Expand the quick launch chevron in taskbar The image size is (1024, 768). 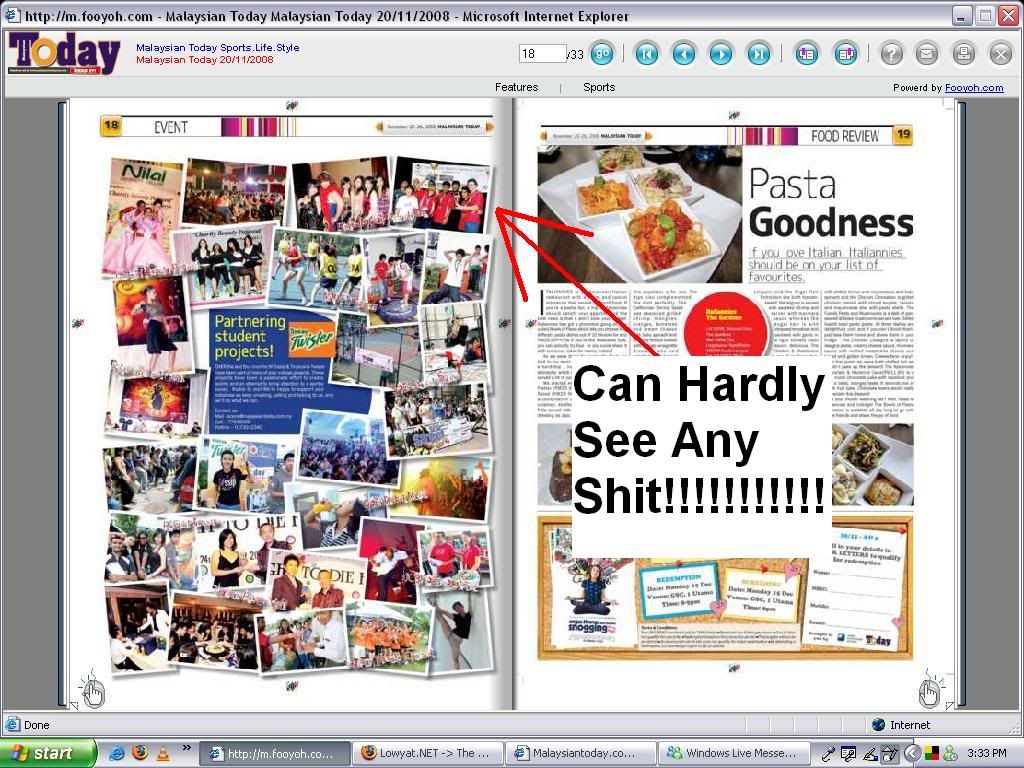186,748
